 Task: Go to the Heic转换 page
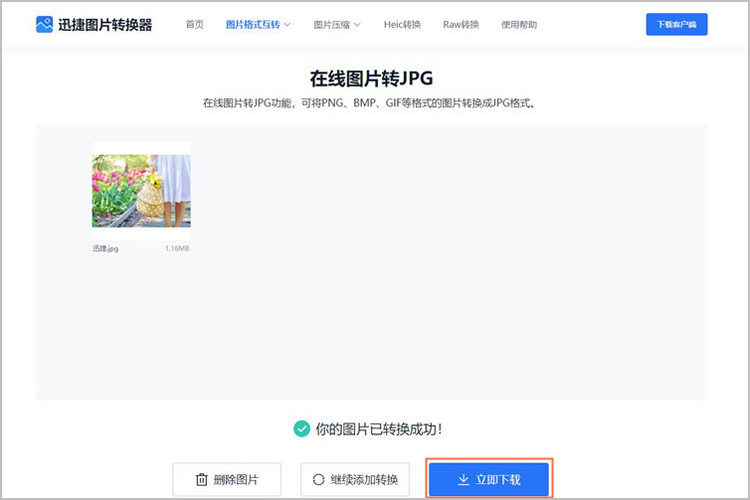tap(402, 24)
